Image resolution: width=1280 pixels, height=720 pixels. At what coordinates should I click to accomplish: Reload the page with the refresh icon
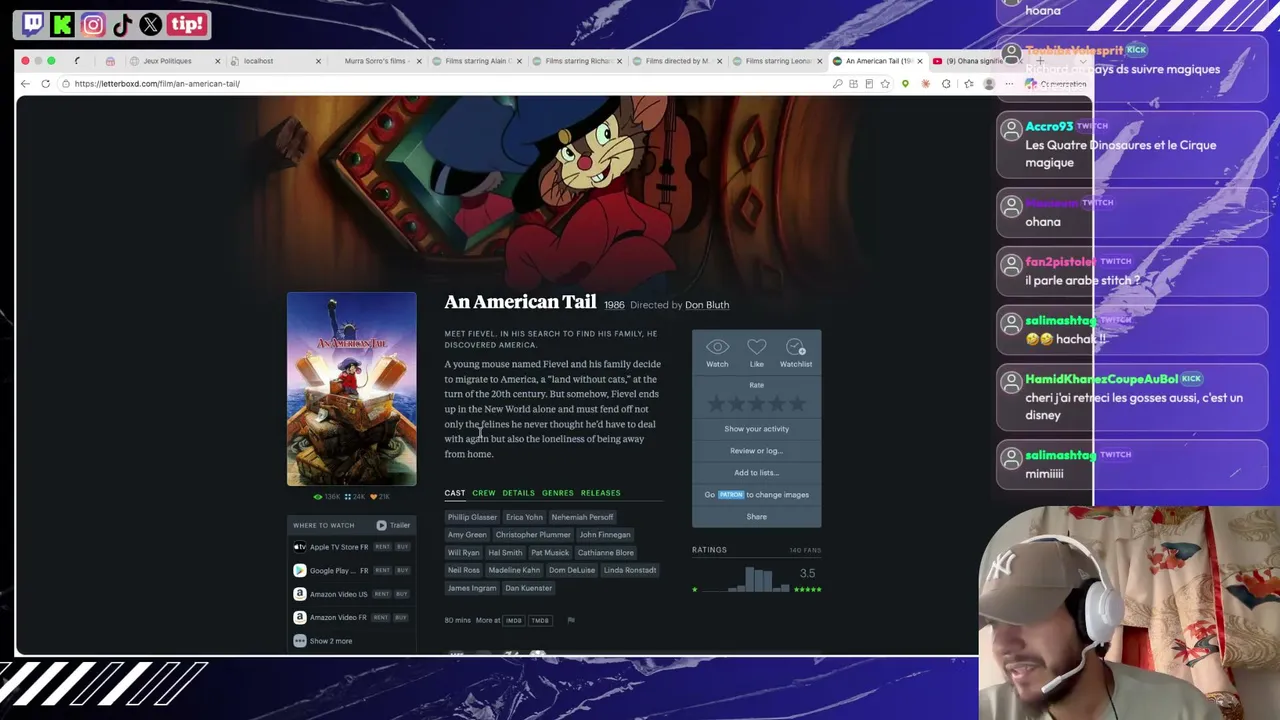45,84
